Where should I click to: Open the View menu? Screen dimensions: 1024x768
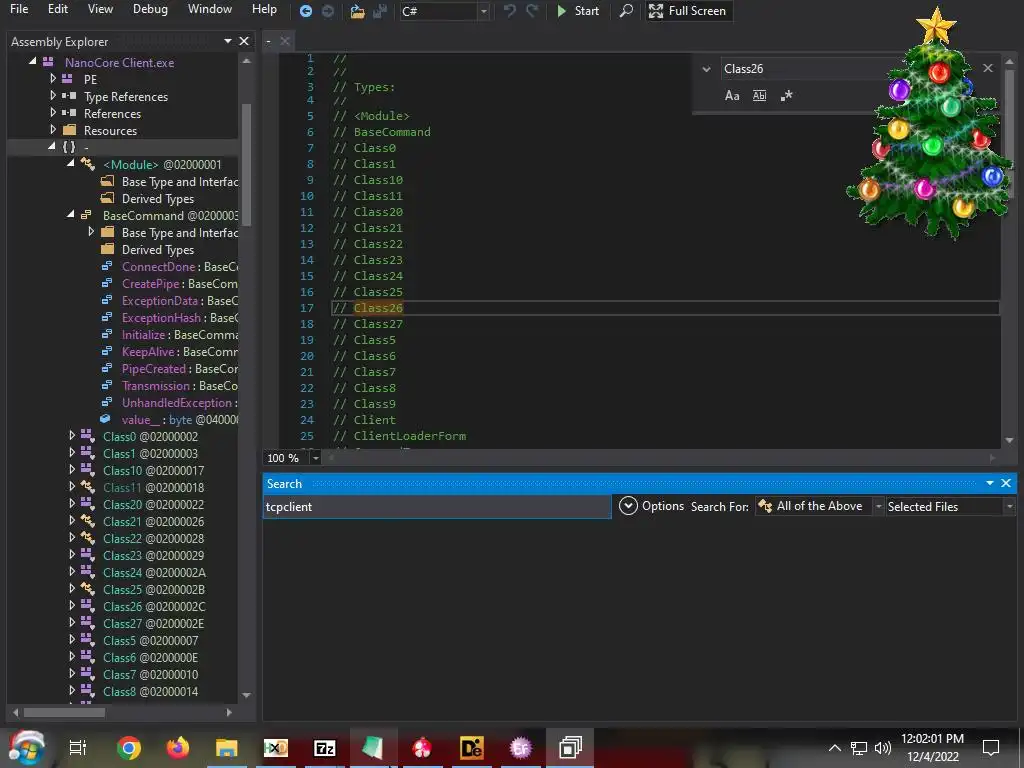pyautogui.click(x=100, y=9)
